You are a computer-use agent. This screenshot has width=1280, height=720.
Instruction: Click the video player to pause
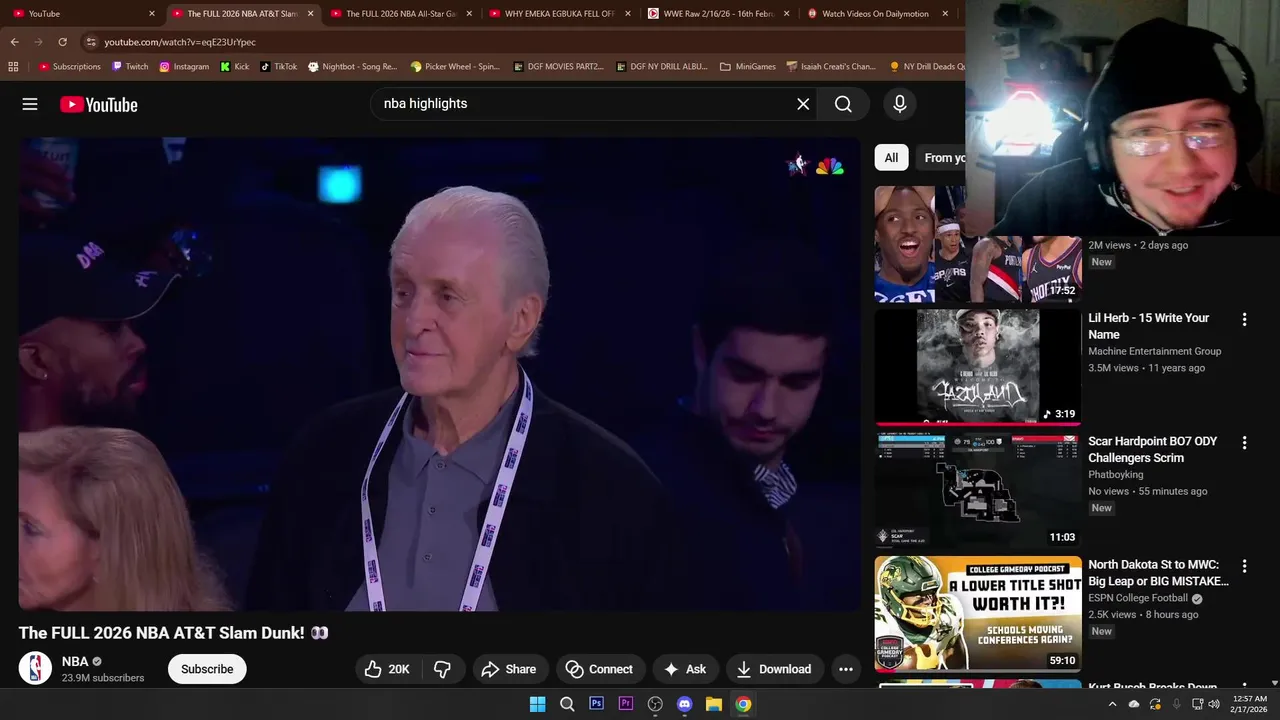[439, 374]
